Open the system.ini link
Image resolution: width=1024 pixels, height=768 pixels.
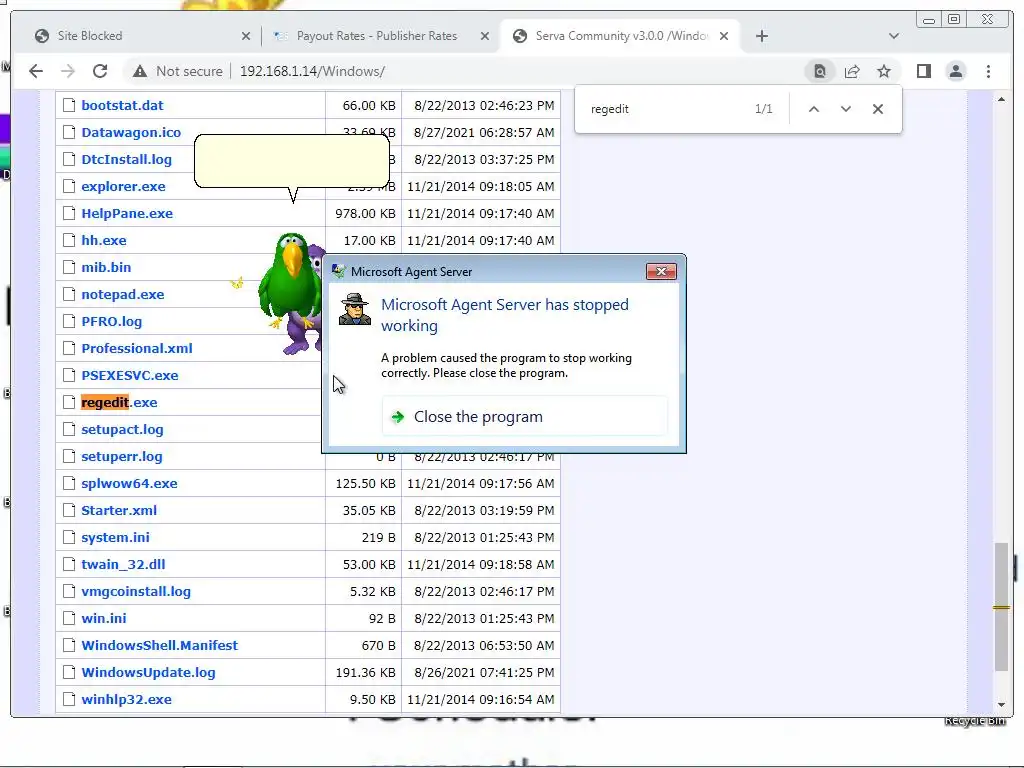115,537
